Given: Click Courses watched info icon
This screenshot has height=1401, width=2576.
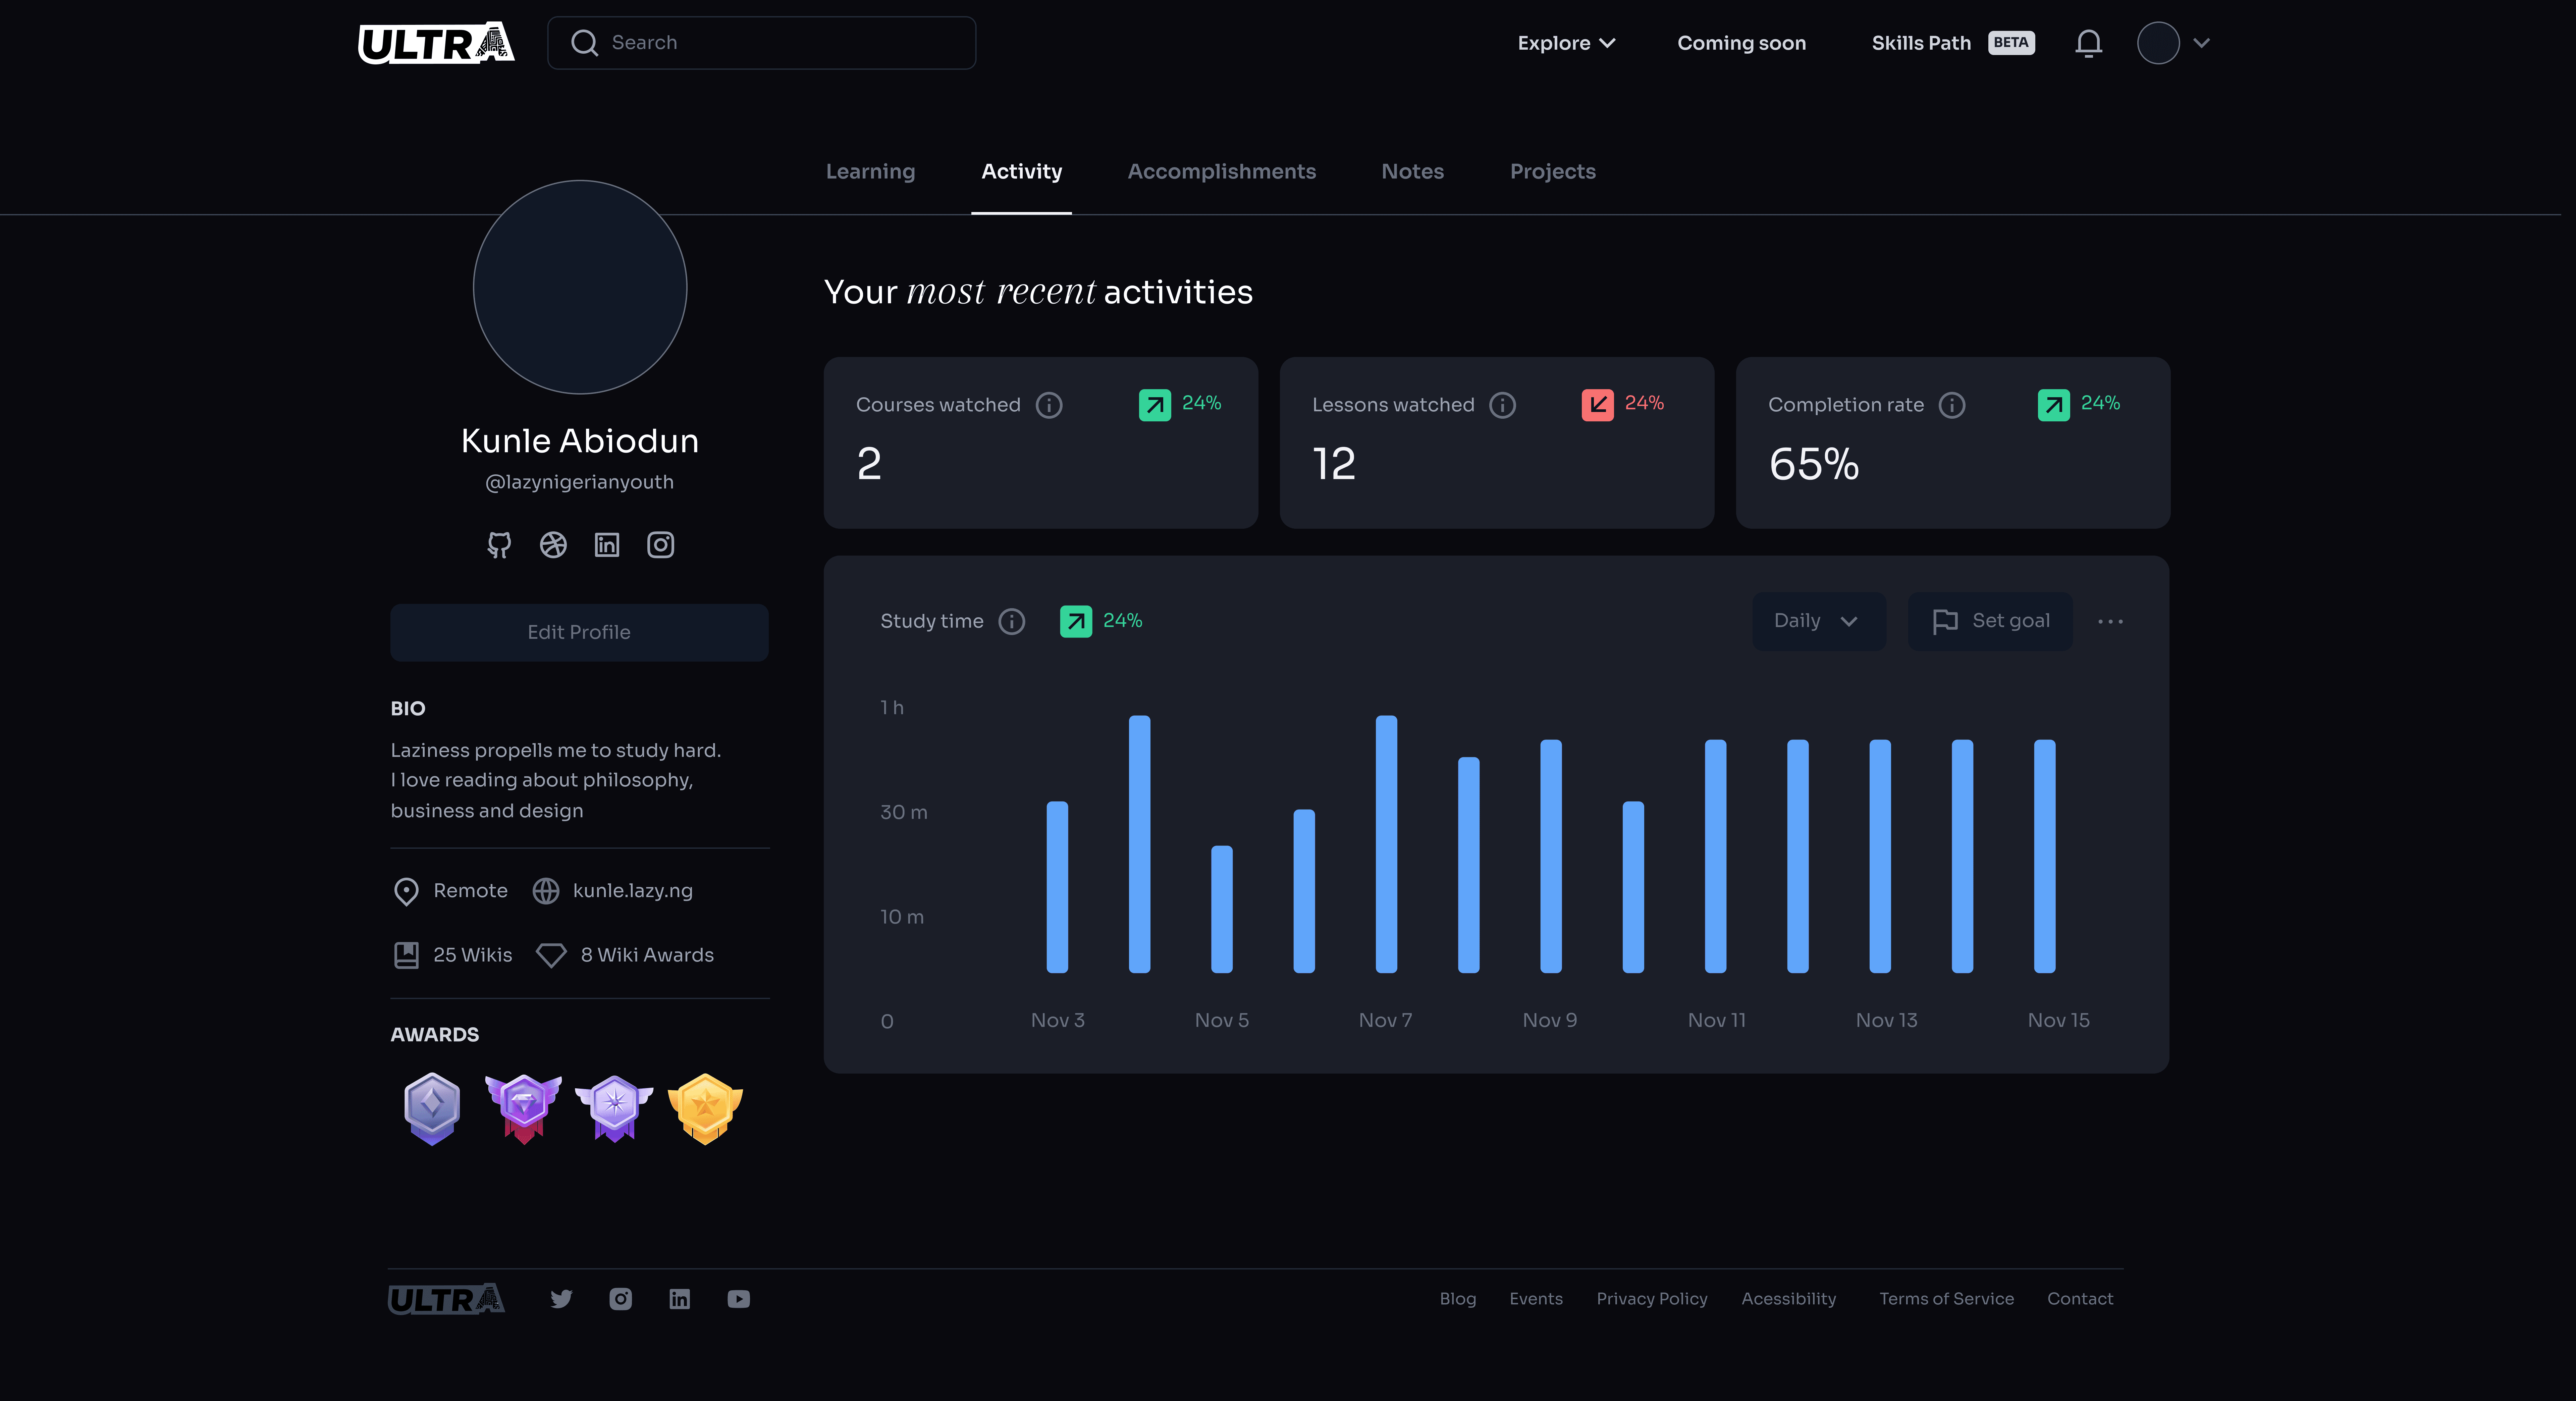Looking at the screenshot, I should coord(1049,405).
